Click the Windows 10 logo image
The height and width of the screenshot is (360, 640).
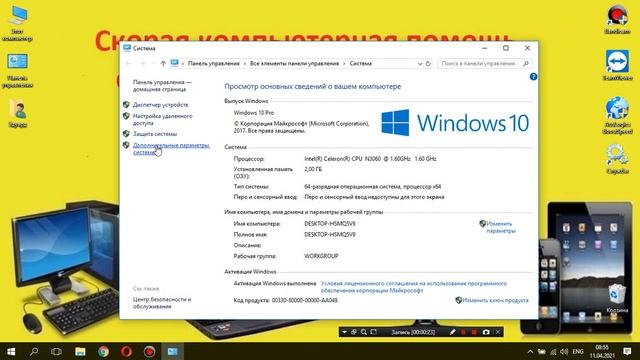tap(455, 122)
